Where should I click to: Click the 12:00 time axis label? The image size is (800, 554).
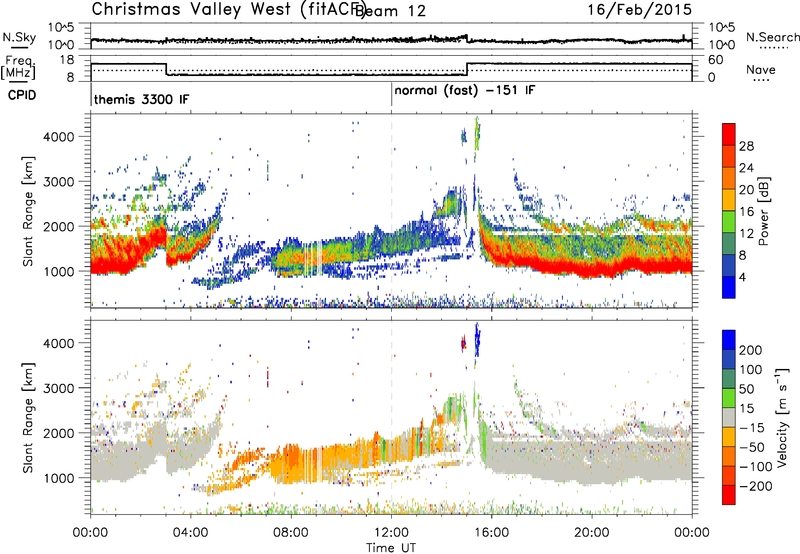click(x=391, y=533)
